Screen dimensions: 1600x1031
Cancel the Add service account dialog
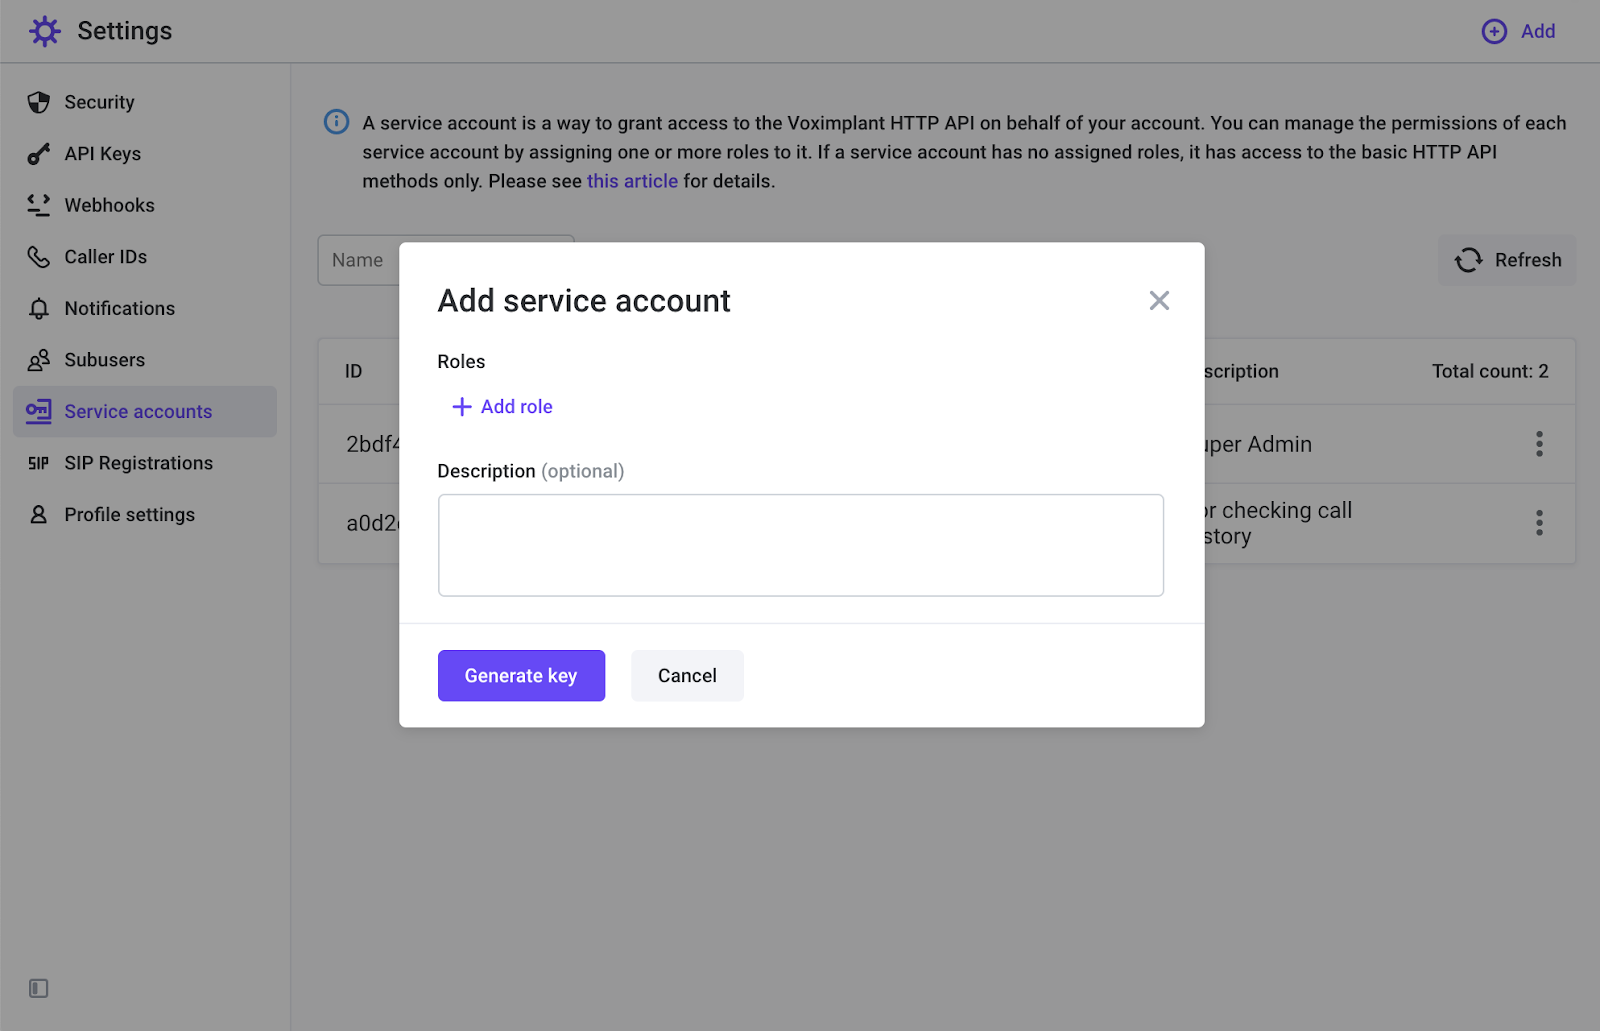pyautogui.click(x=687, y=676)
